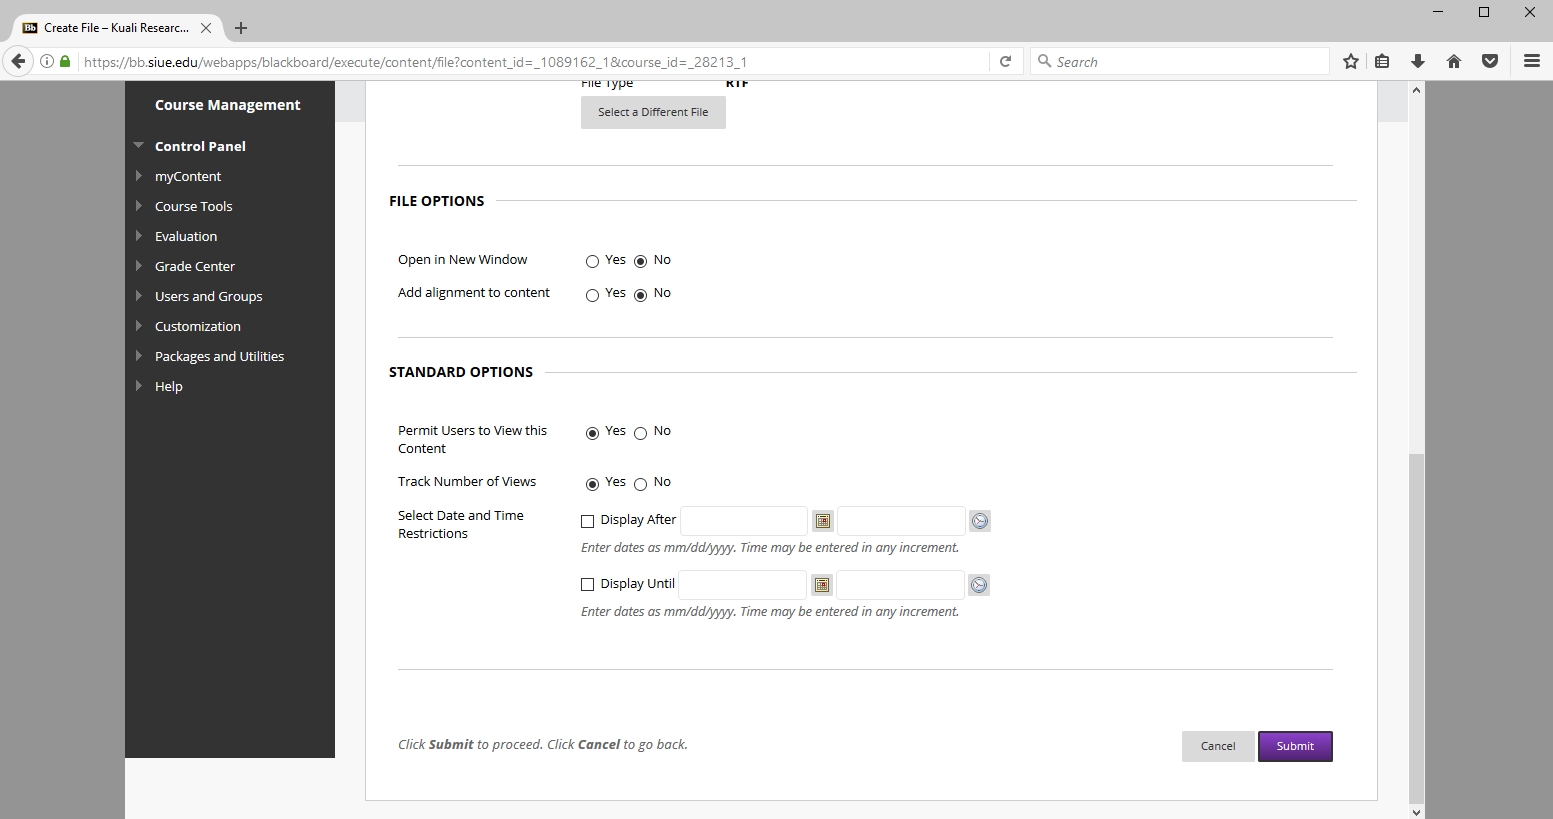The image size is (1553, 819).
Task: Select No for Track Number of Views
Action: 641,485
